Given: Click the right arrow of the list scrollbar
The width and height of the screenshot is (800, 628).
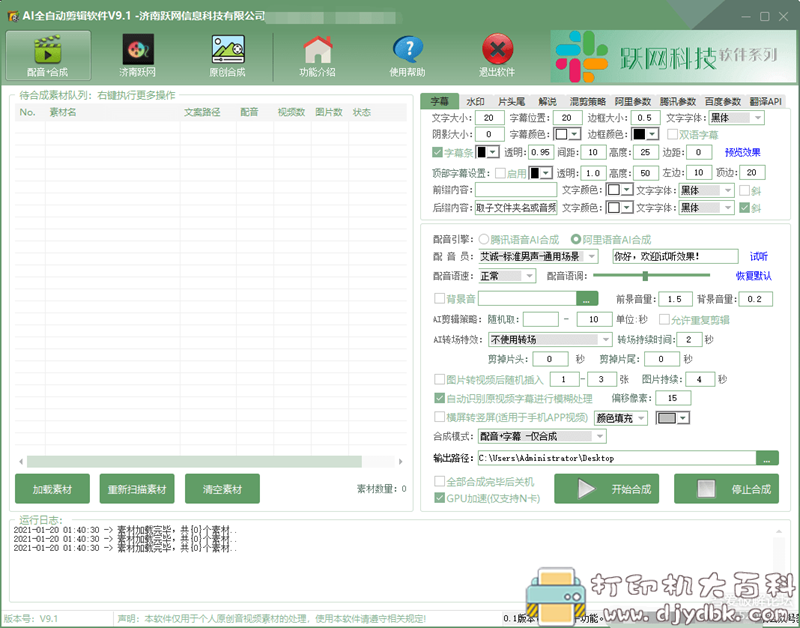Looking at the screenshot, I should tap(401, 462).
